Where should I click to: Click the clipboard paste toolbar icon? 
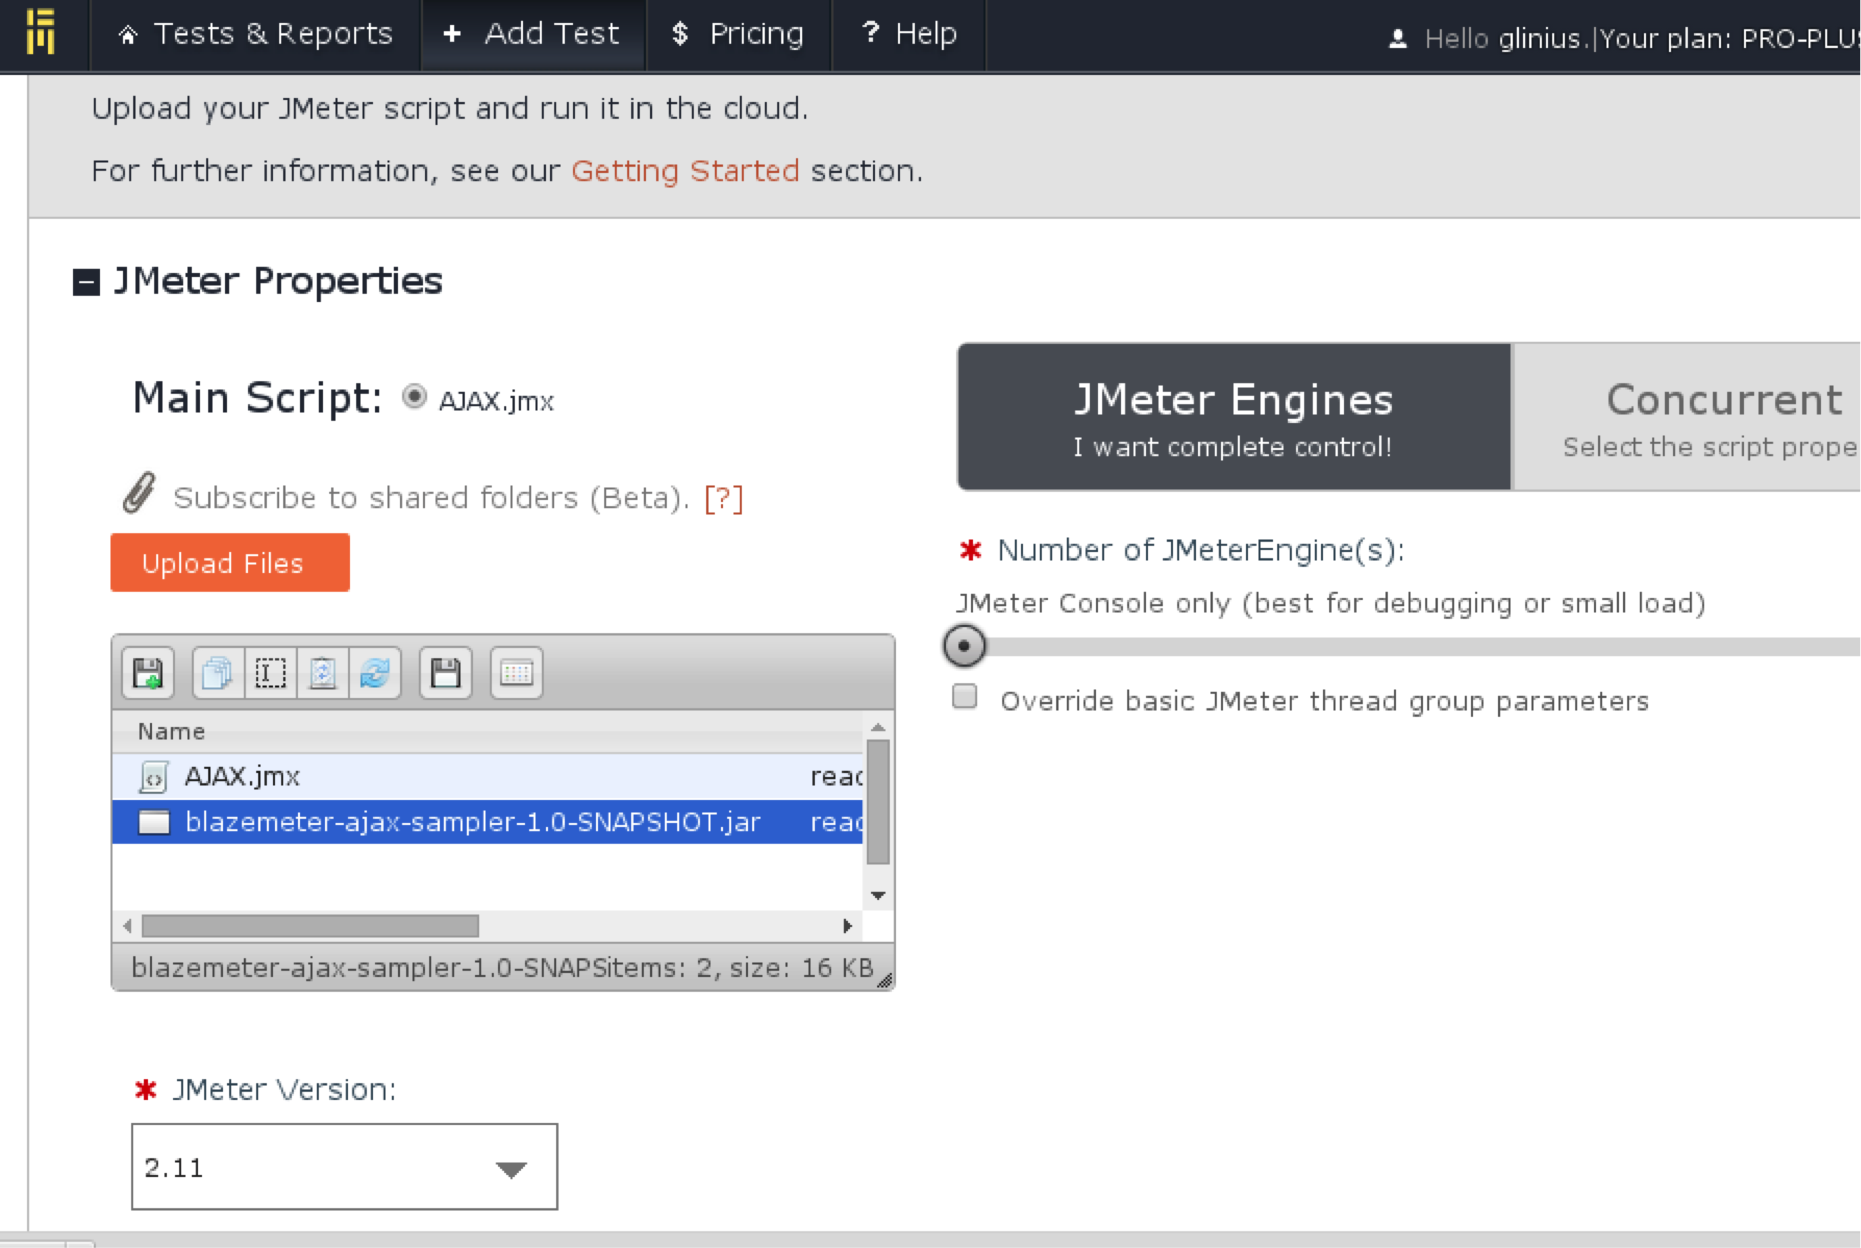pos(322,673)
